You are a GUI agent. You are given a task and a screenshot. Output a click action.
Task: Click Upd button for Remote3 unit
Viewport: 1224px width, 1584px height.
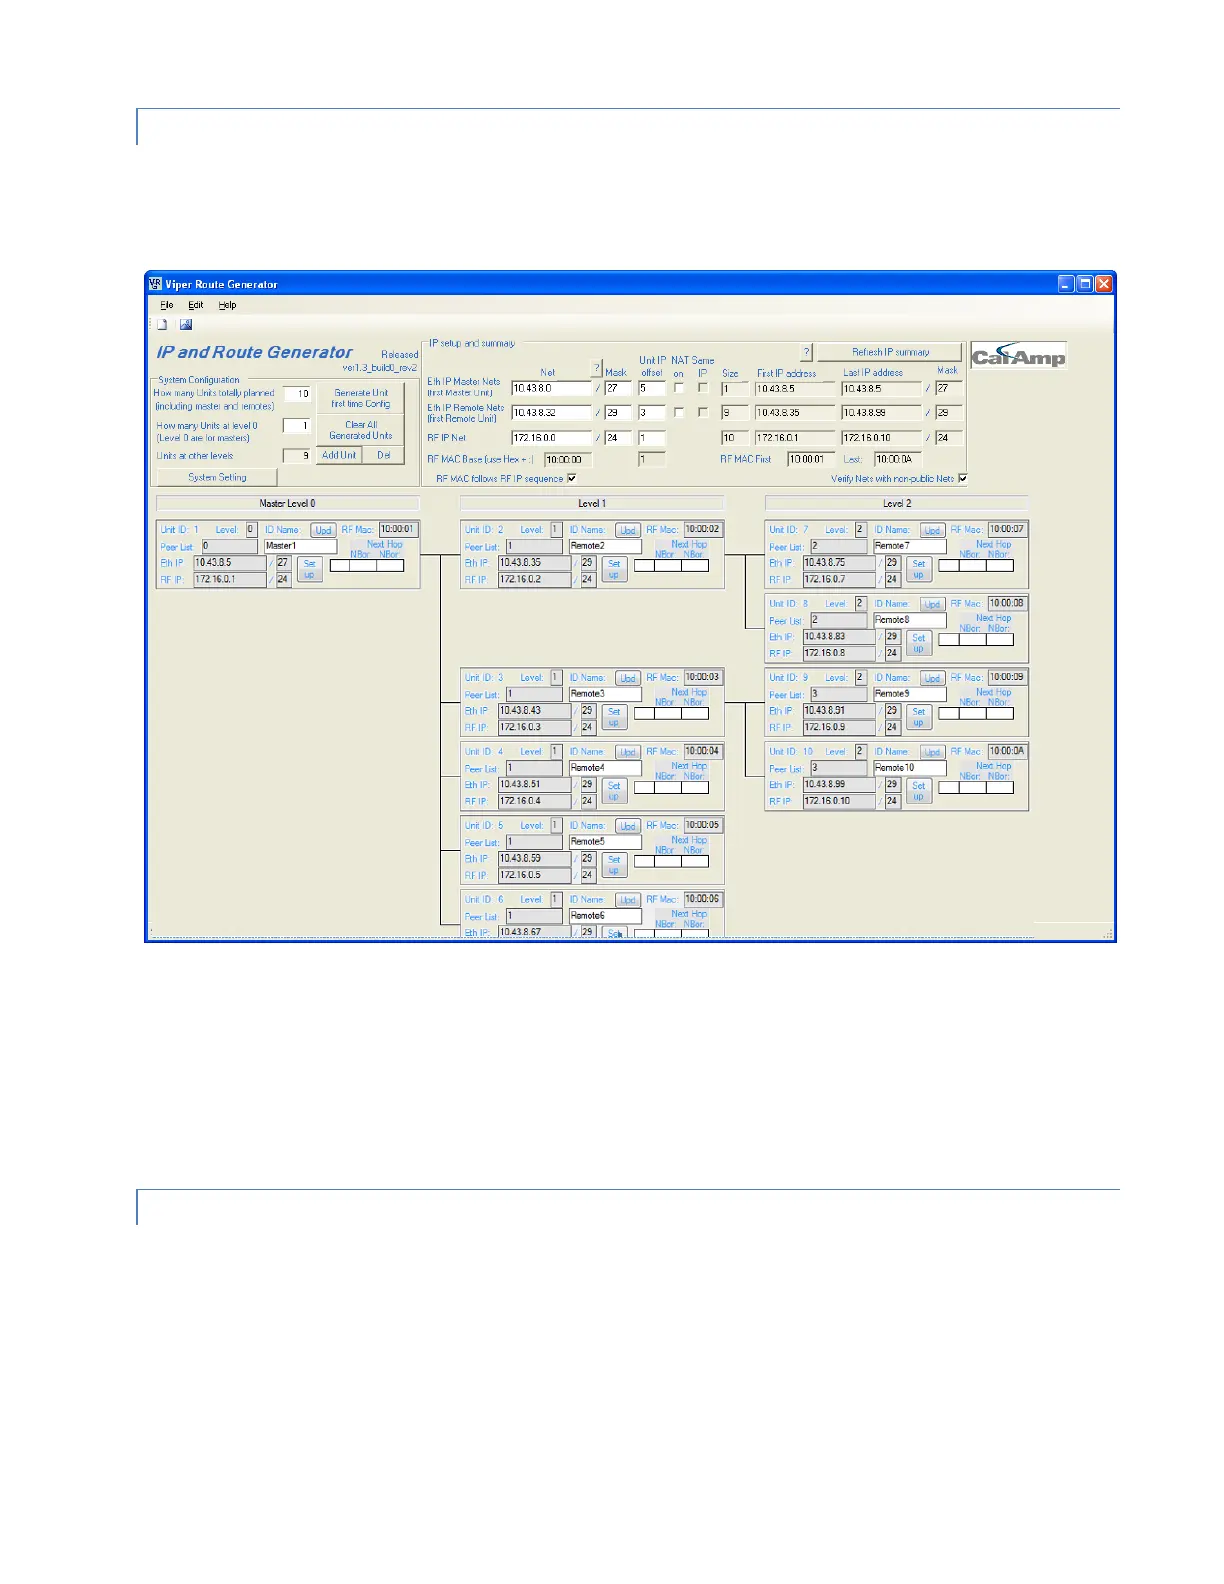[x=627, y=678]
